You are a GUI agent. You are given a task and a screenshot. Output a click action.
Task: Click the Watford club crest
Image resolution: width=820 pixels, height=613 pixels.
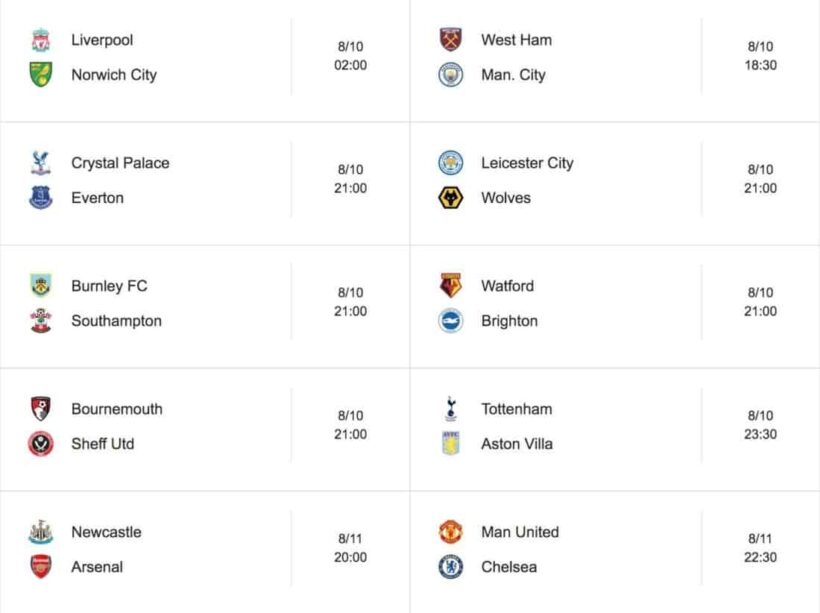click(451, 286)
